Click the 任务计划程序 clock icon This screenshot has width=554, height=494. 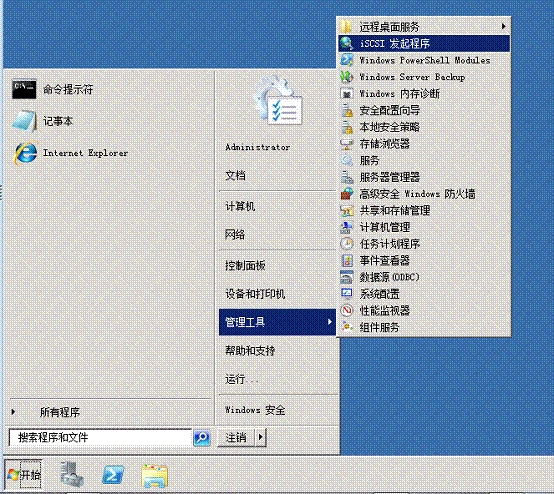tap(347, 244)
